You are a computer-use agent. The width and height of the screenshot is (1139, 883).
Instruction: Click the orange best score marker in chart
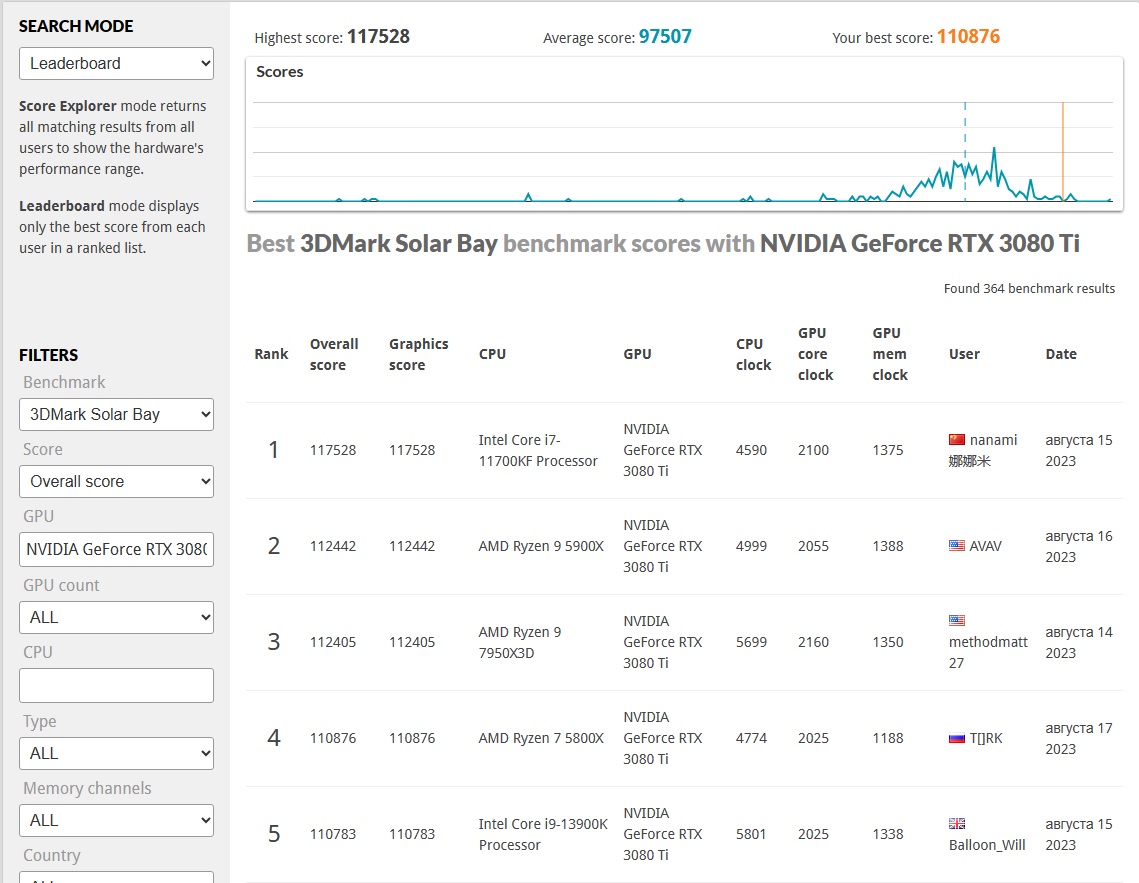1063,150
